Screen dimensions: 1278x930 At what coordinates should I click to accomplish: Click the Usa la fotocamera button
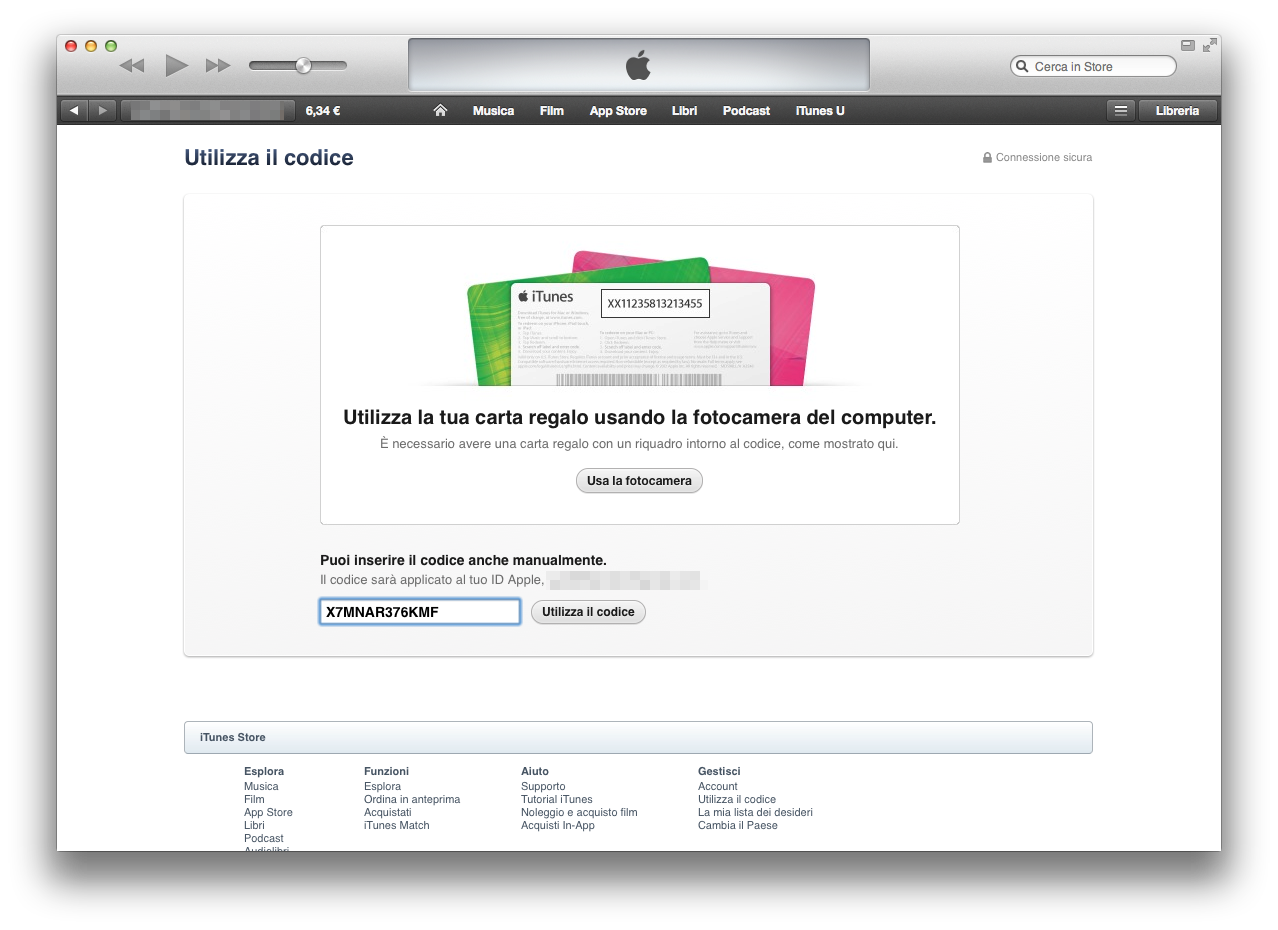[640, 481]
